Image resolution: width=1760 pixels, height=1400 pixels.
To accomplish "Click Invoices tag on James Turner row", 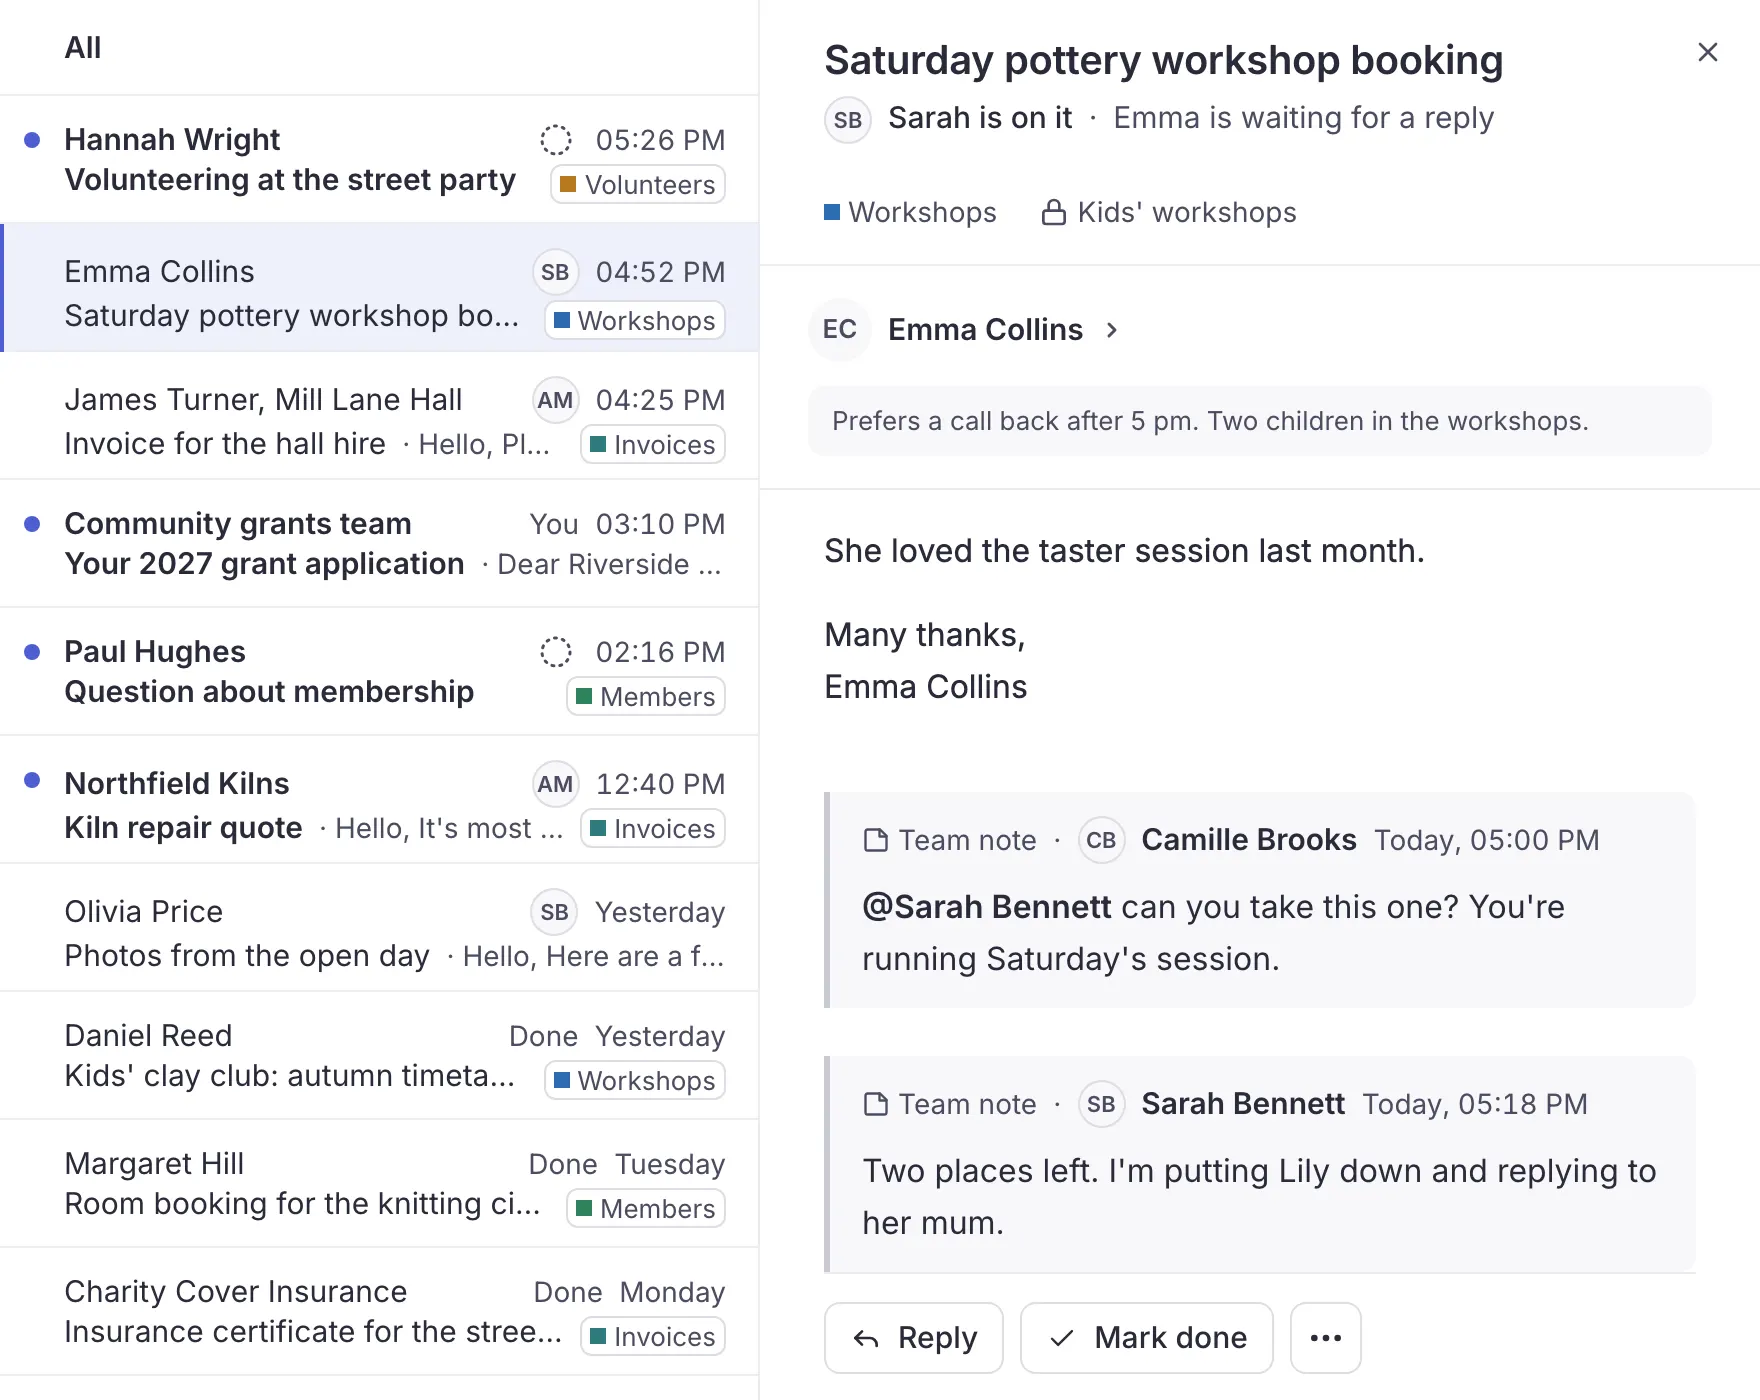I will 653,445.
